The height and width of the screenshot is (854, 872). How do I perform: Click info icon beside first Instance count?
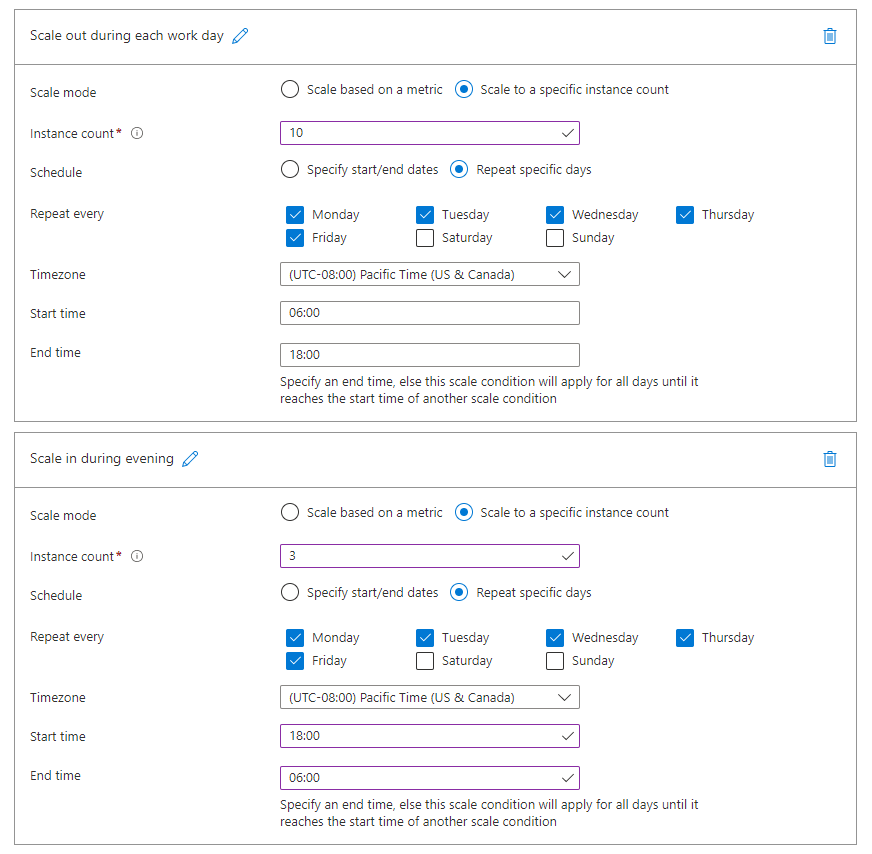(137, 133)
